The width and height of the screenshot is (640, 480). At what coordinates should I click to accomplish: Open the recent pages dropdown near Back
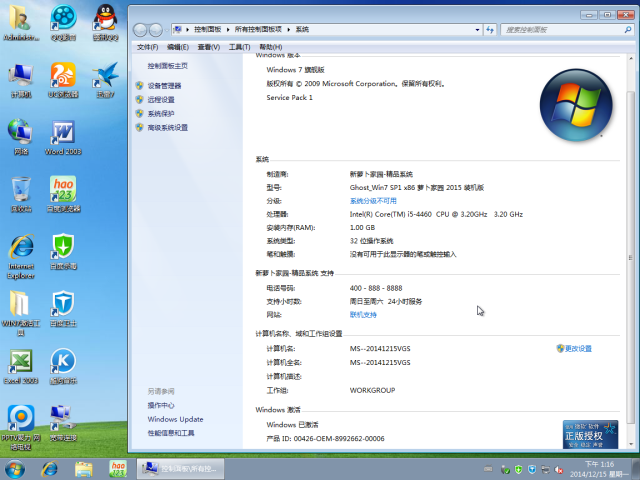(167, 30)
